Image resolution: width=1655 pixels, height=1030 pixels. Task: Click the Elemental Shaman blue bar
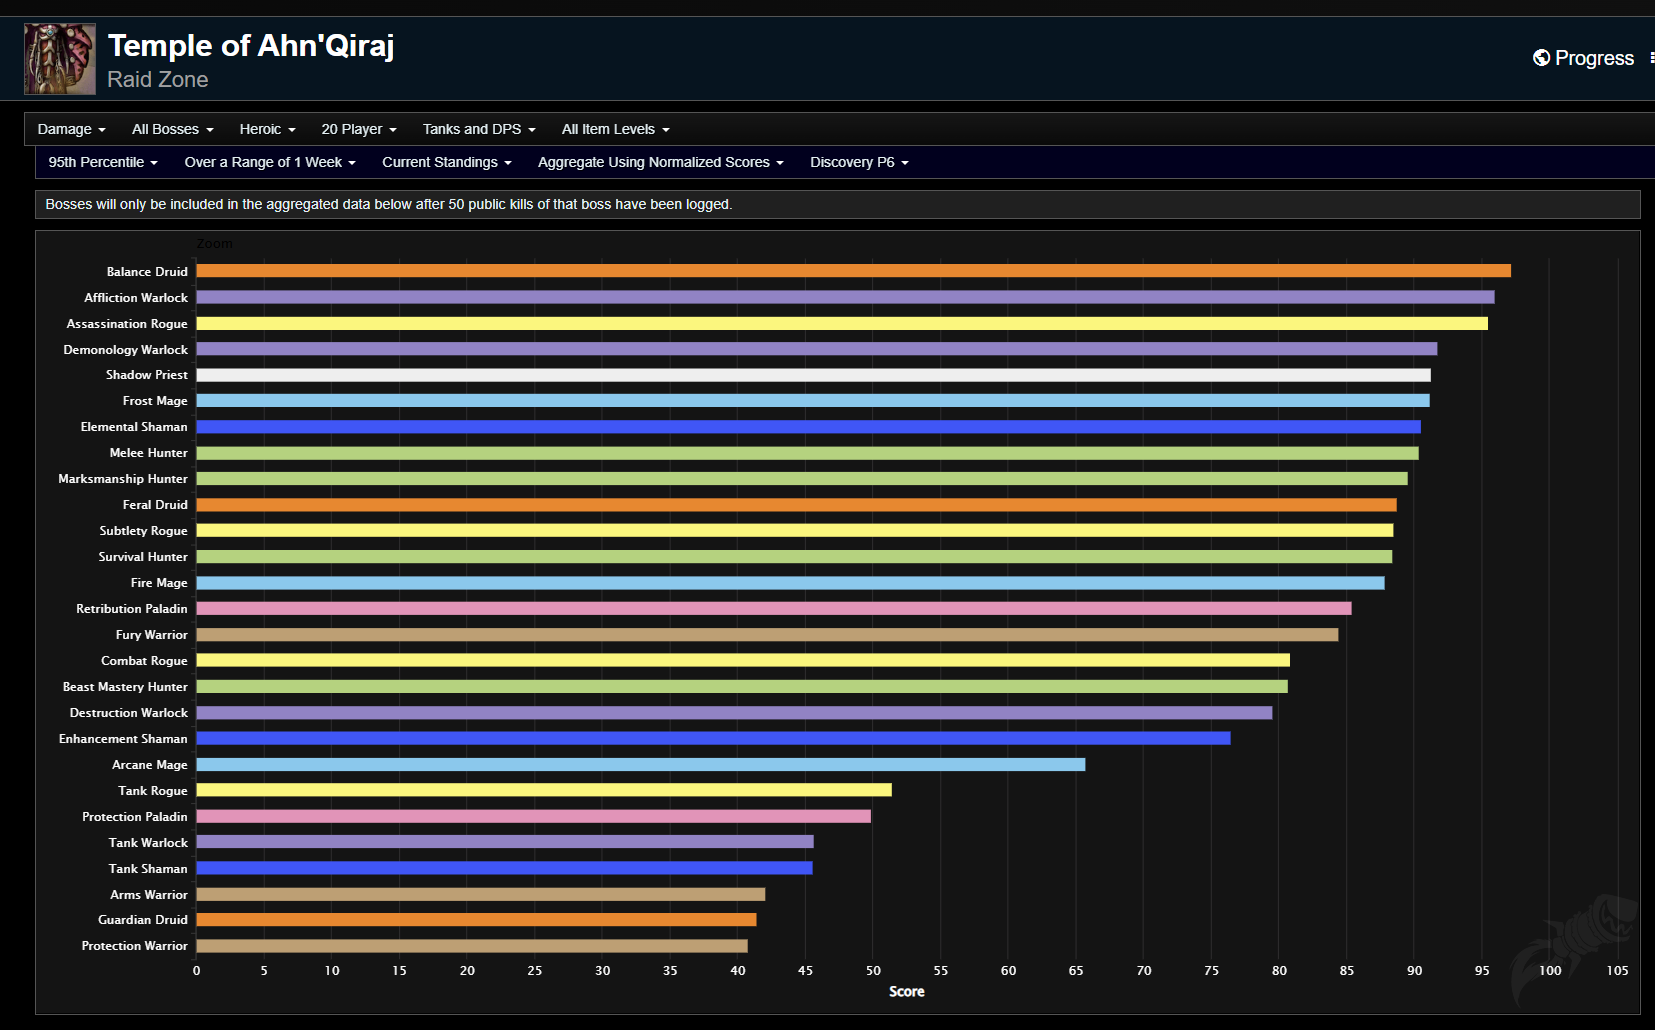click(x=808, y=427)
